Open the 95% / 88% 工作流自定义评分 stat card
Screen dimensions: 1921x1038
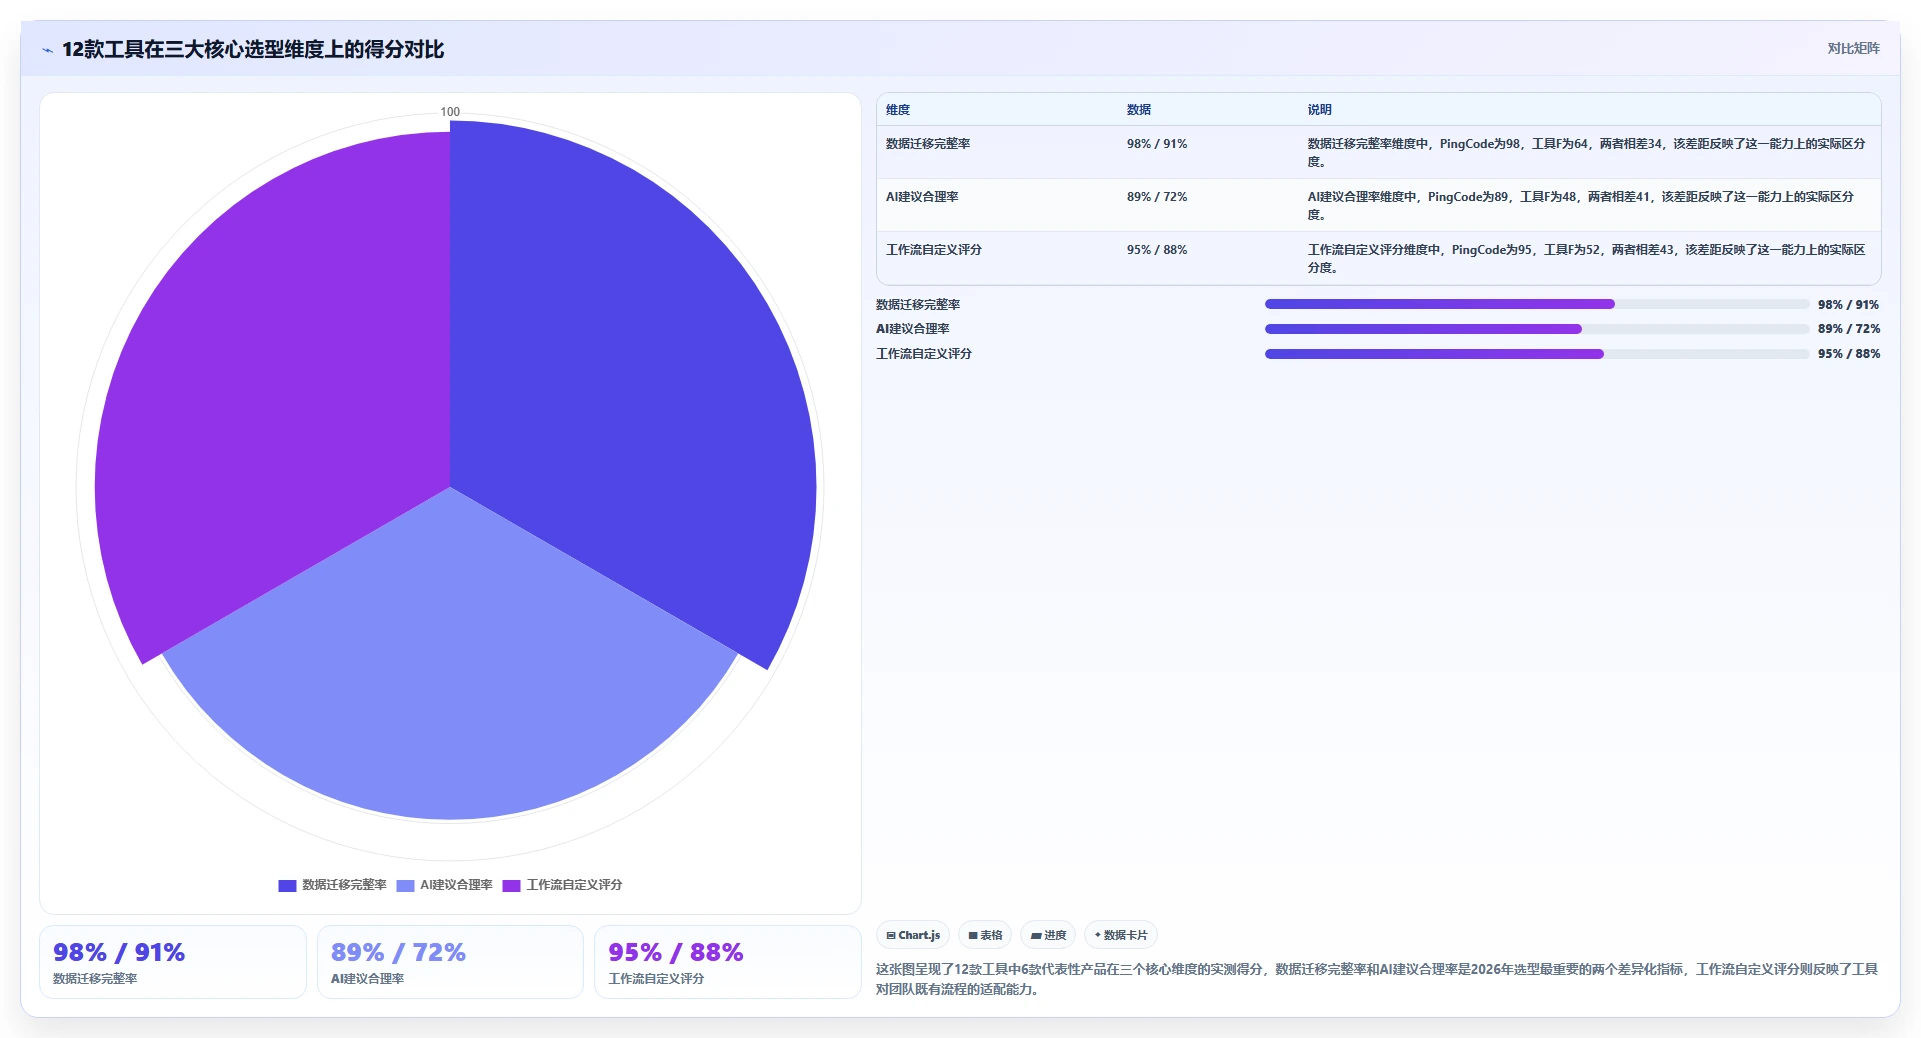click(x=728, y=962)
